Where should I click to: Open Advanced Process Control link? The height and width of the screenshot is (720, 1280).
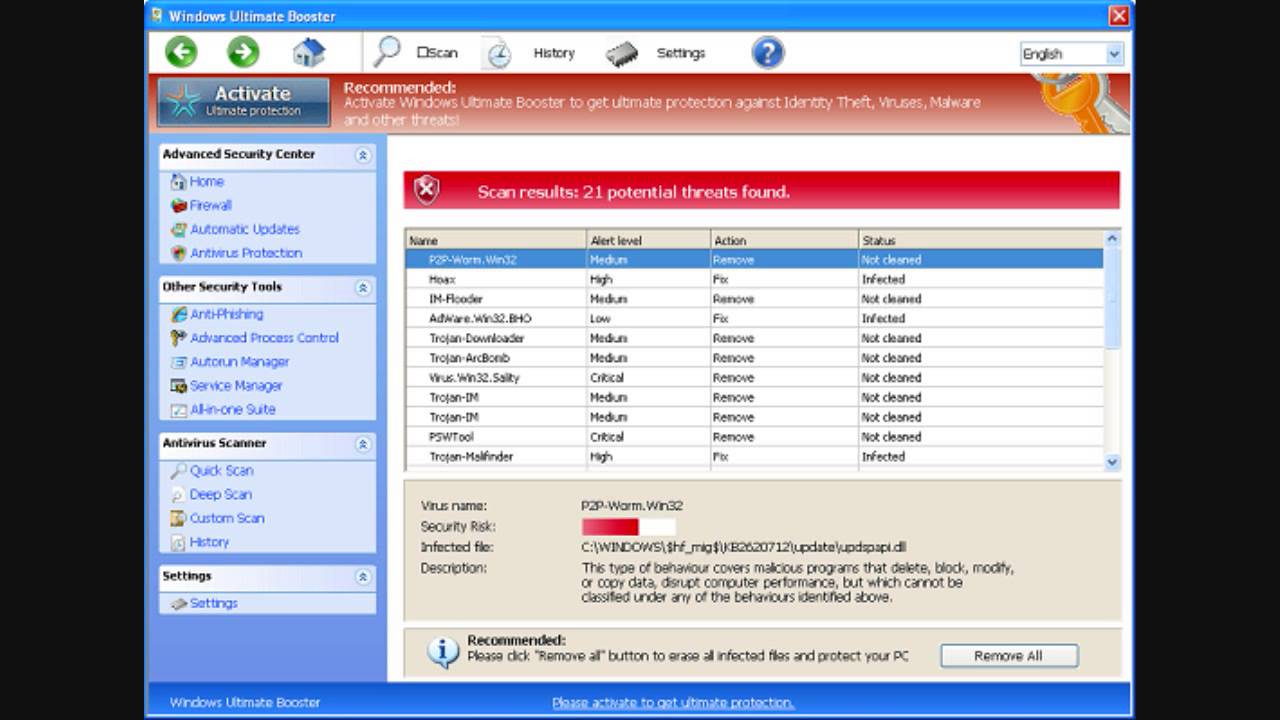click(264, 338)
